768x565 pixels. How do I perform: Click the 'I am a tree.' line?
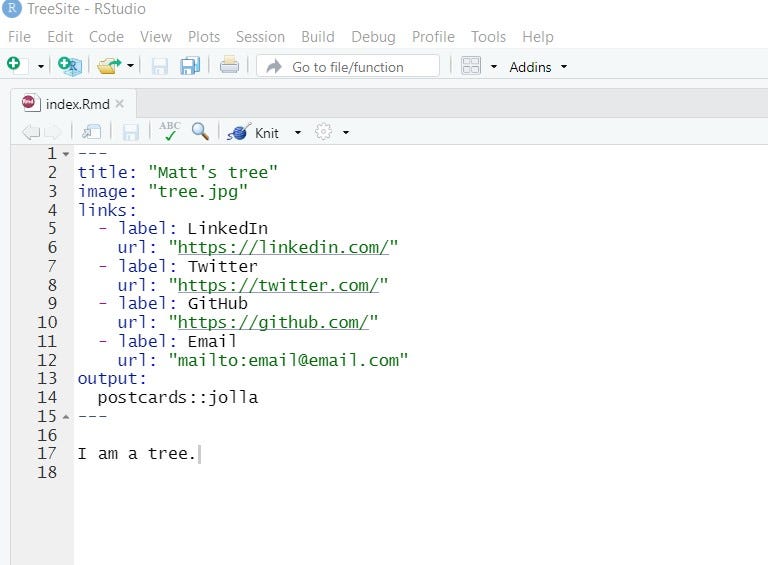(137, 454)
